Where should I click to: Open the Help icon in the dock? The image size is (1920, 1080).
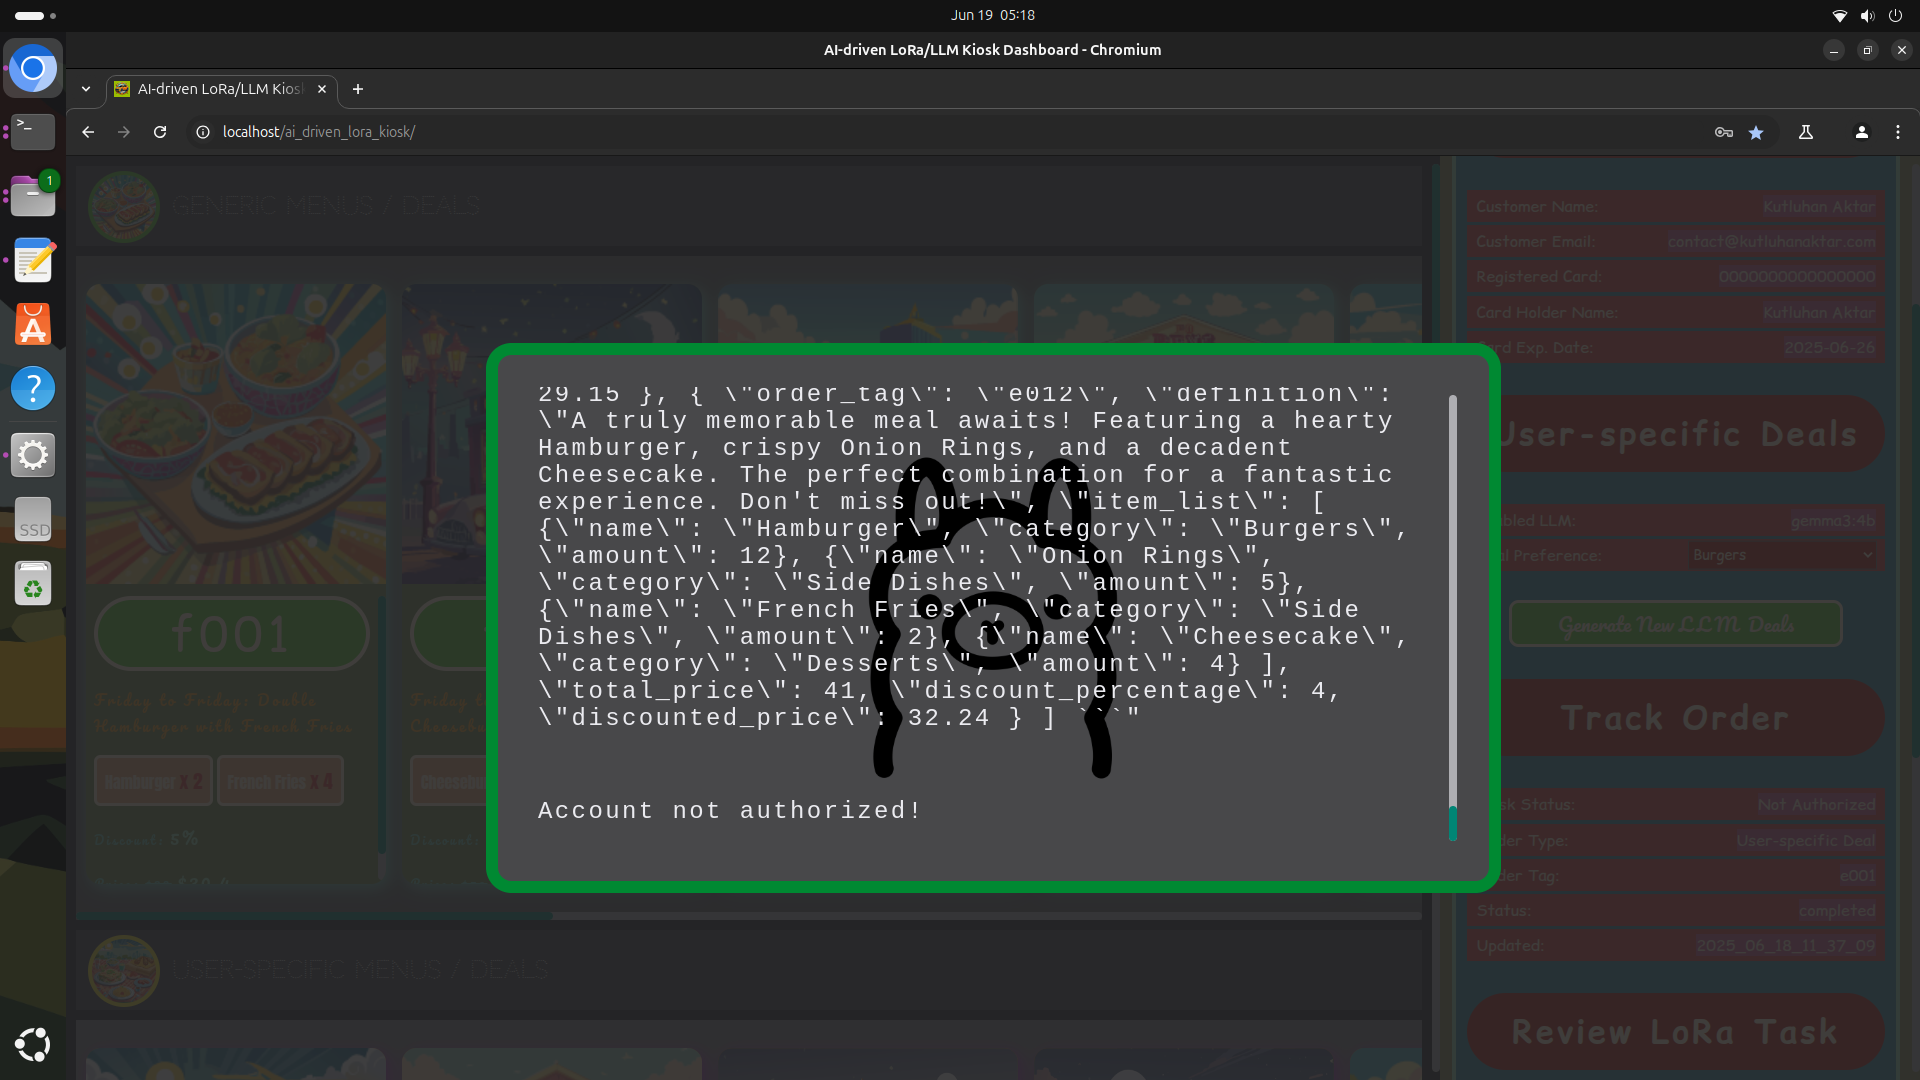33,388
